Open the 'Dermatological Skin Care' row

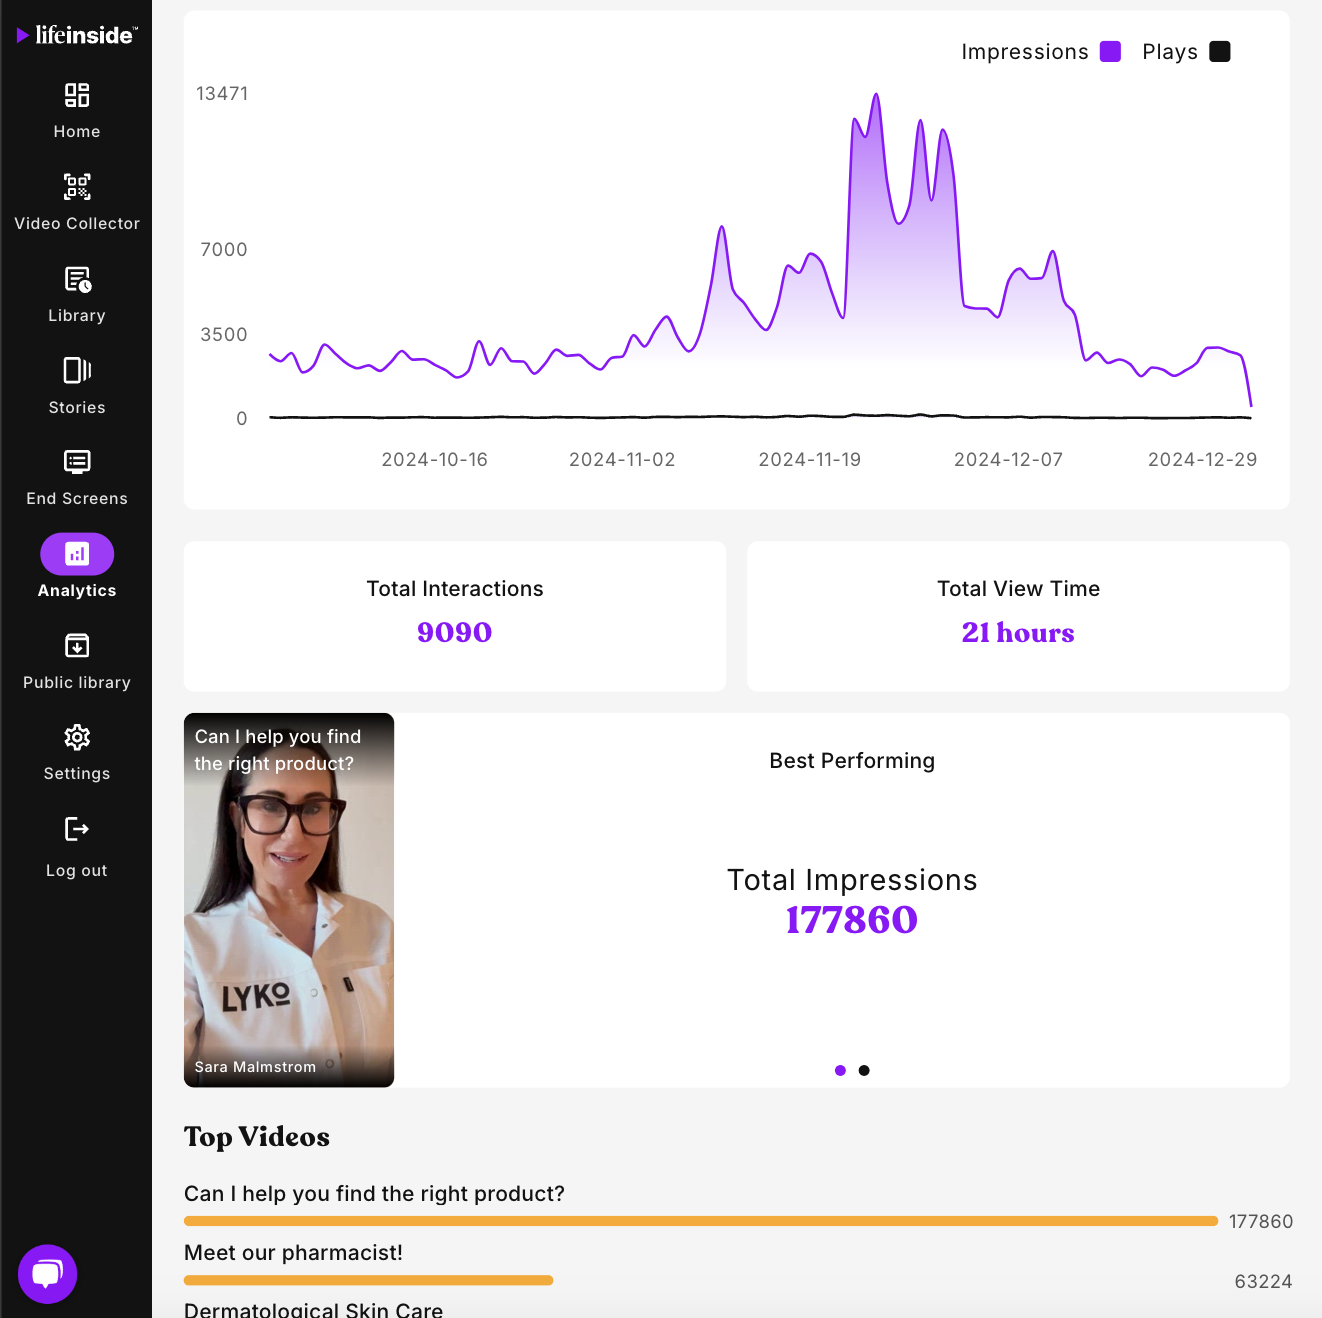click(x=313, y=1309)
